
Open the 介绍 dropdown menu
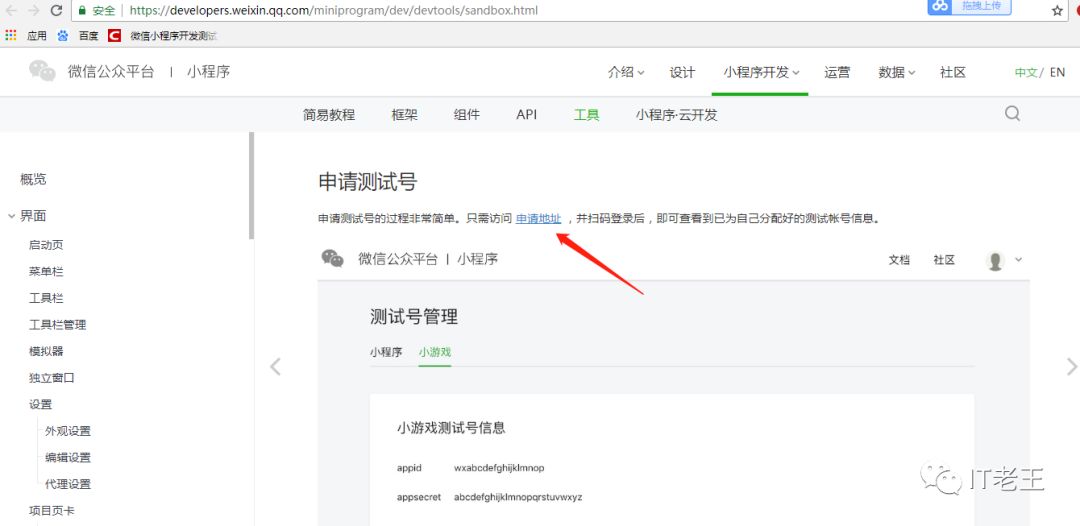(625, 72)
